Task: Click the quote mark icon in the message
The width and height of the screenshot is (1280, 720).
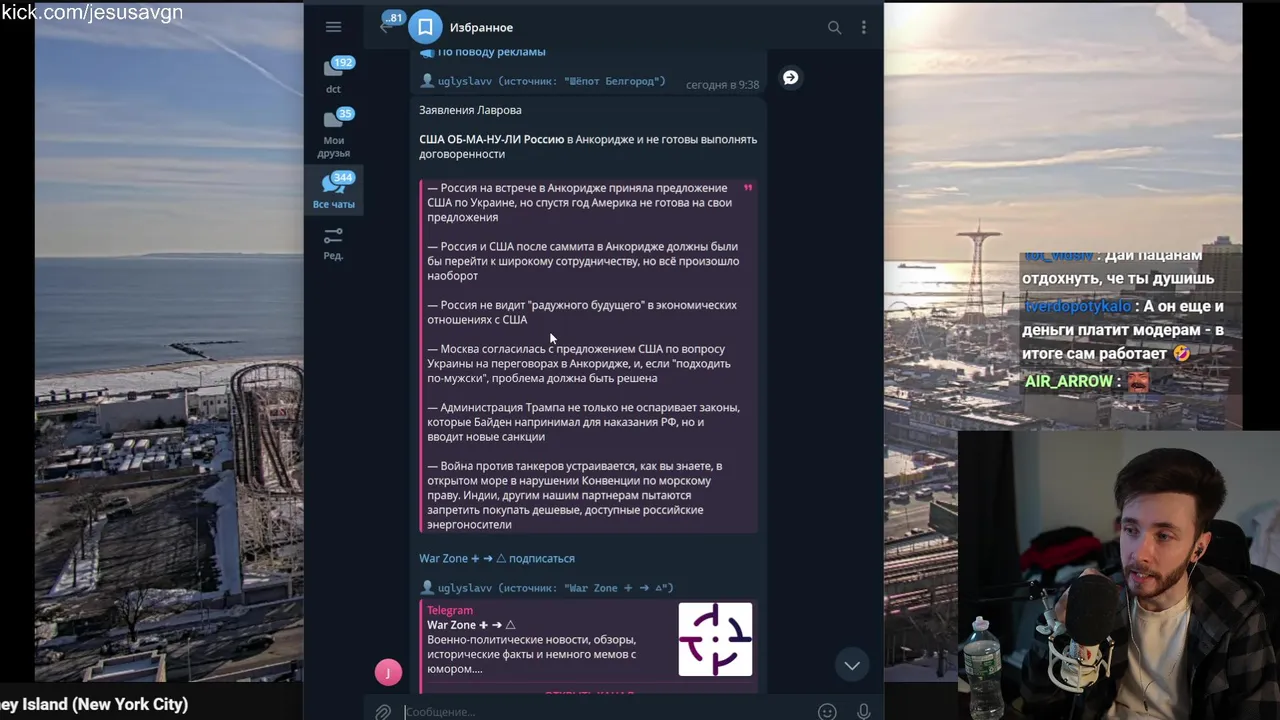Action: pos(747,187)
